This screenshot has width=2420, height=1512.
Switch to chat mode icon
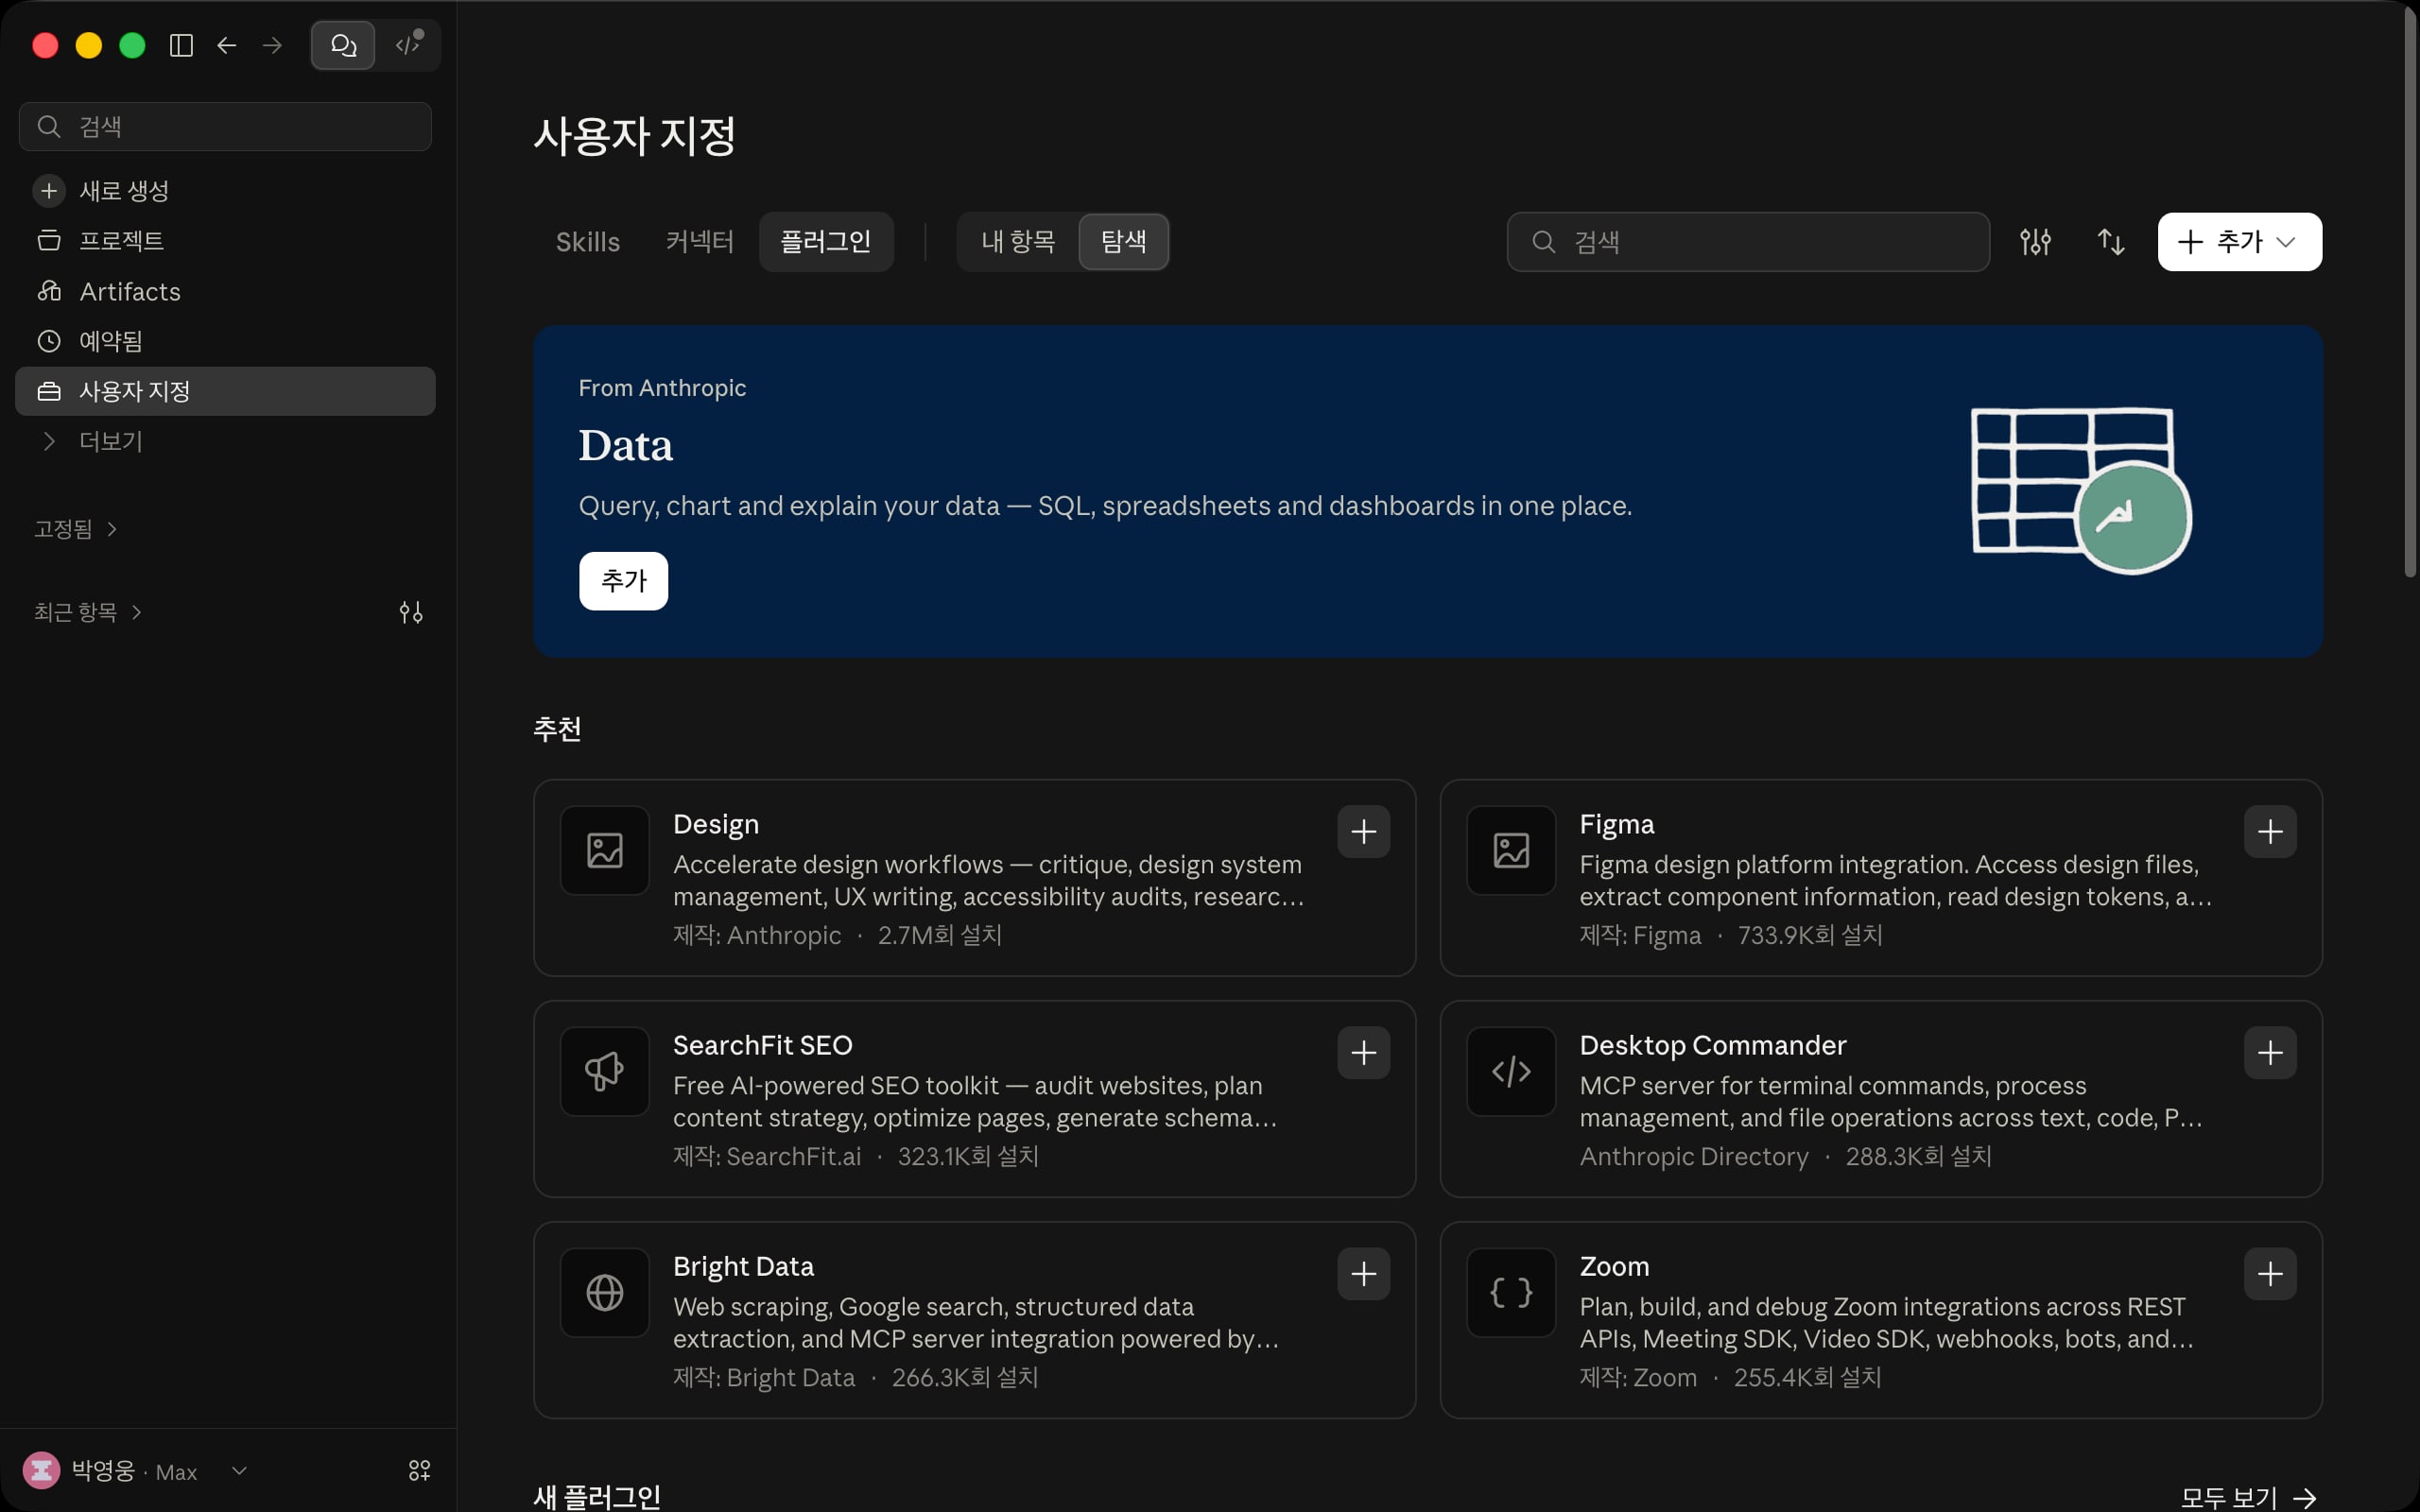pos(343,45)
